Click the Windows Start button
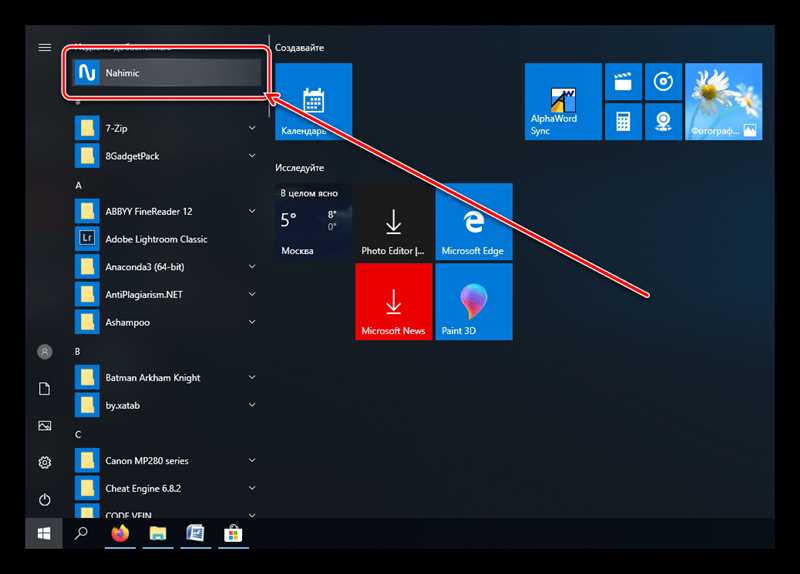The height and width of the screenshot is (574, 800). pos(44,534)
